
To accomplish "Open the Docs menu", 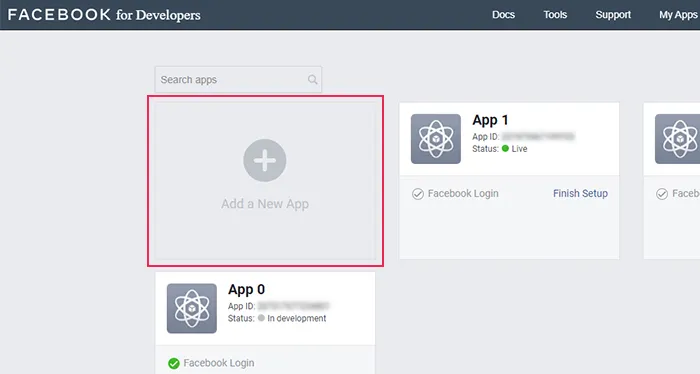I will point(503,15).
